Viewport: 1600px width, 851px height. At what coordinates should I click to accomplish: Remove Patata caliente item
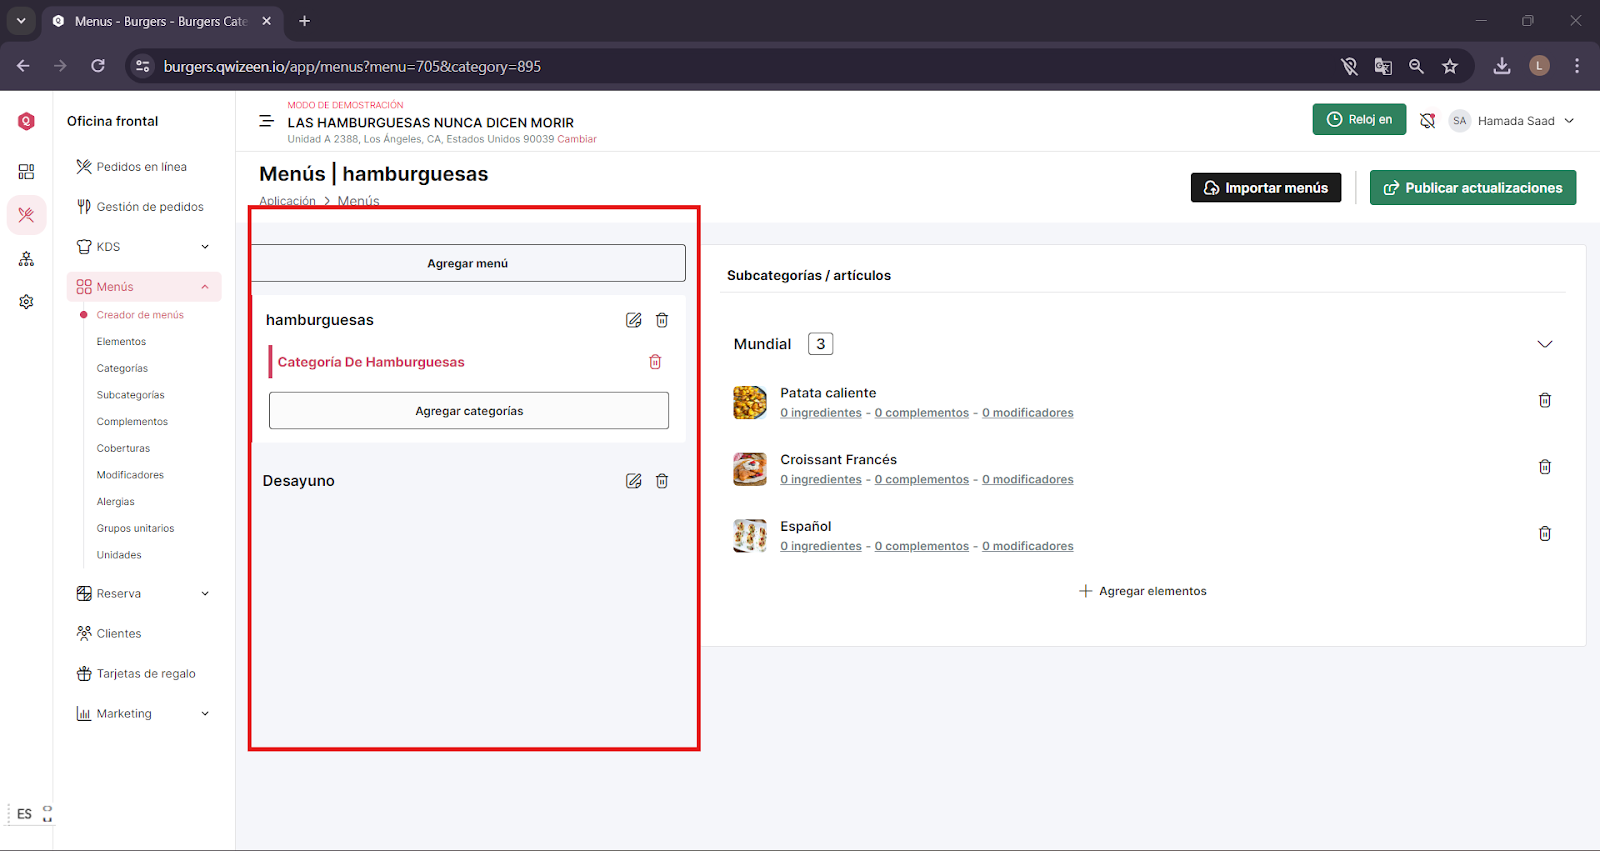pyautogui.click(x=1545, y=400)
